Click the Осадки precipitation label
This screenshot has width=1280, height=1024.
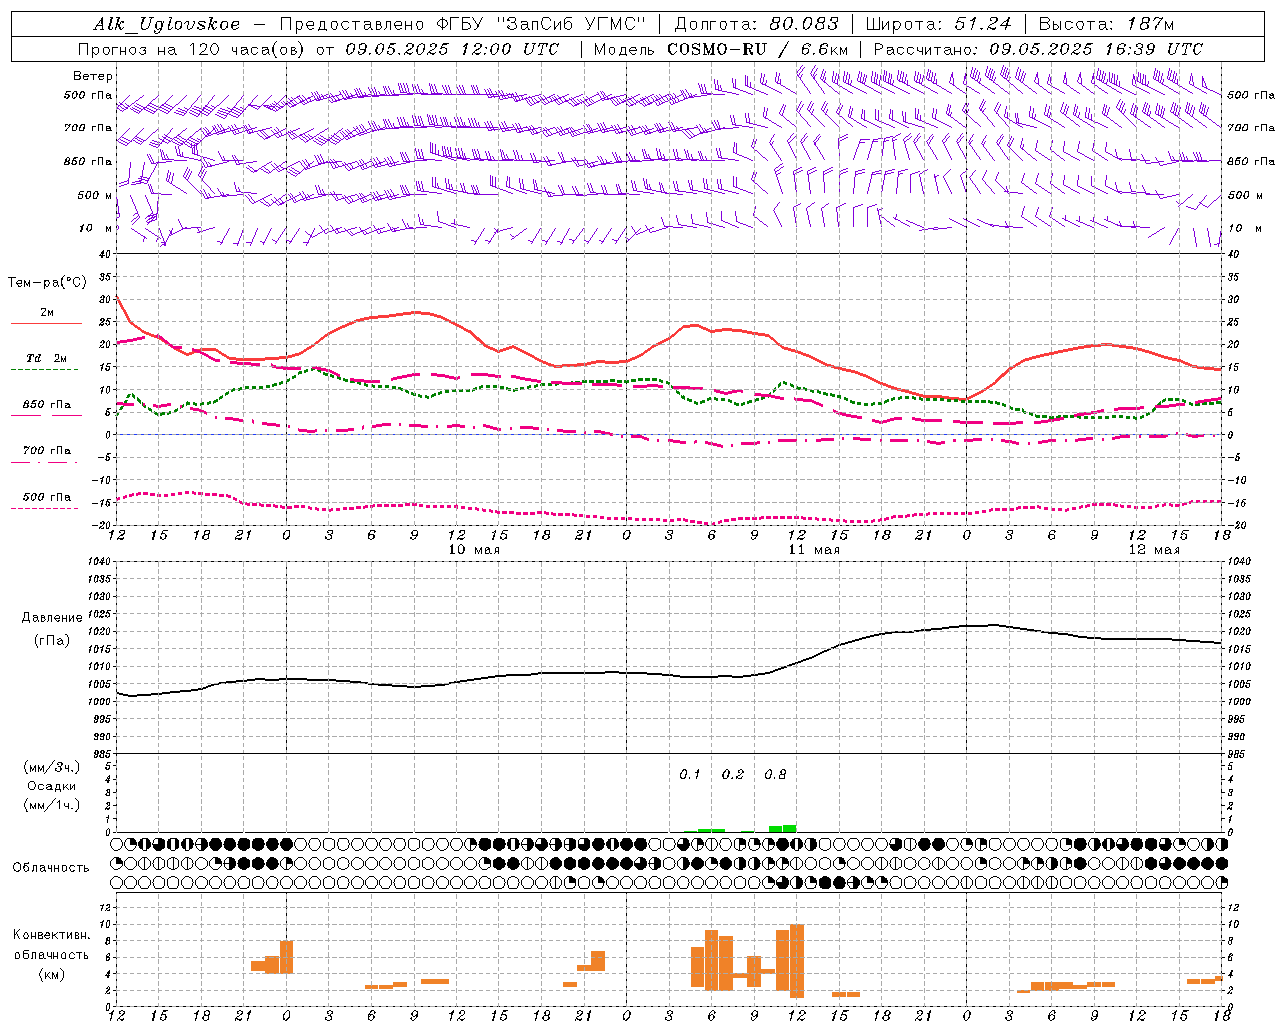(x=52, y=786)
